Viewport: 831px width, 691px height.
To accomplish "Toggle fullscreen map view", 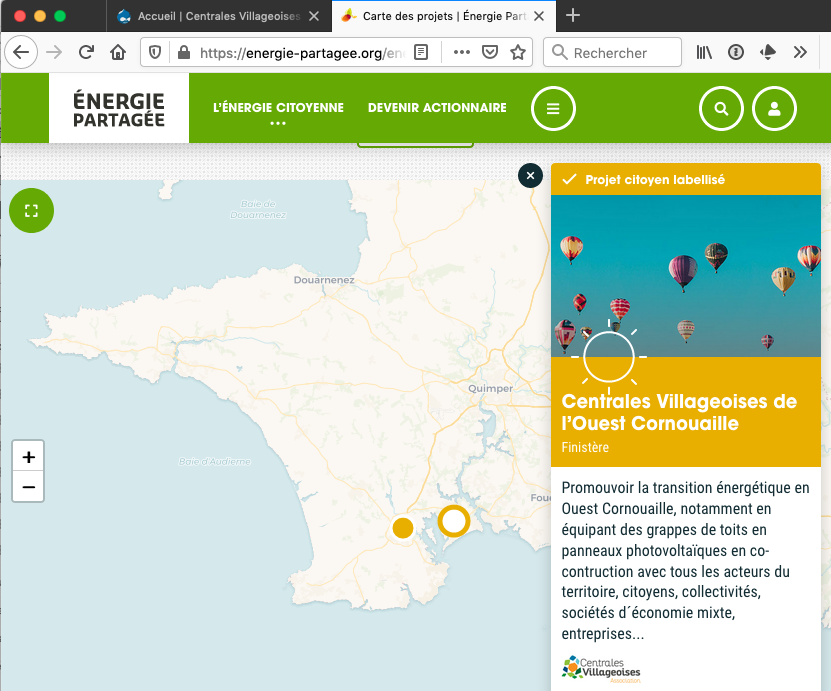I will tap(31, 210).
